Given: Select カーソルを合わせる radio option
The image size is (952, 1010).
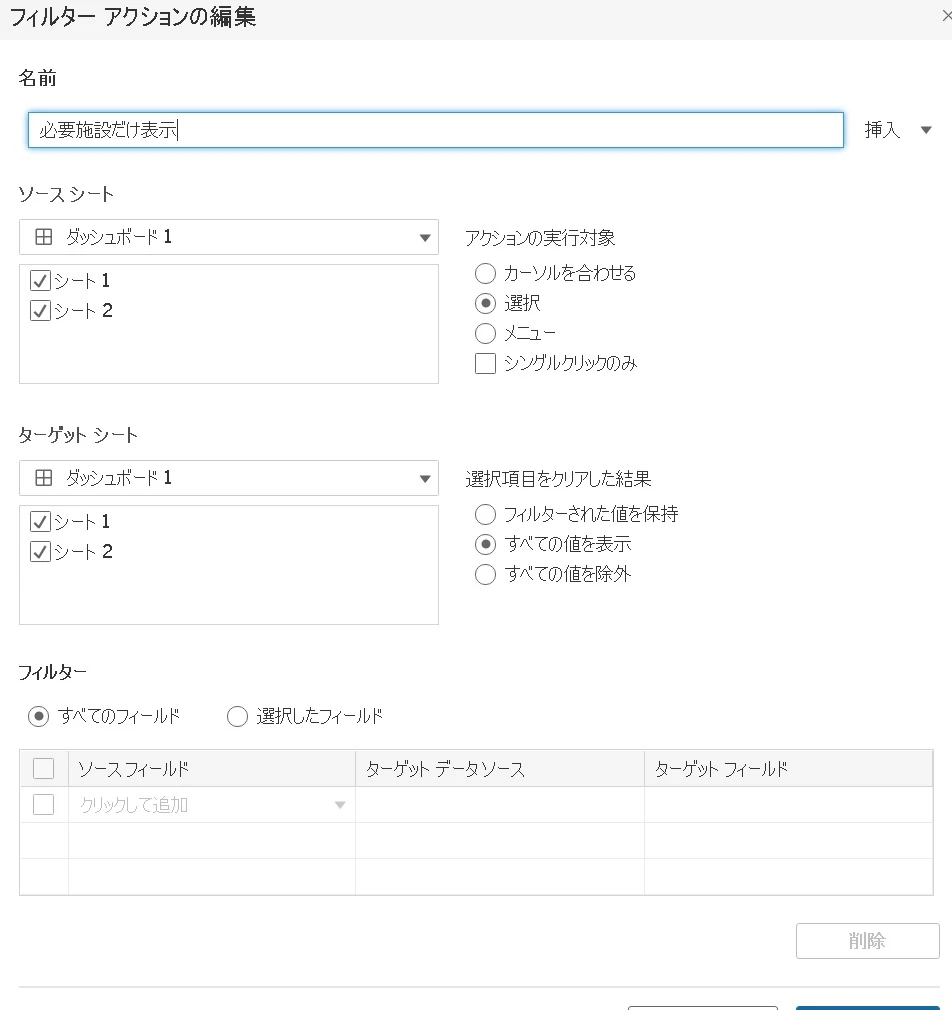Looking at the screenshot, I should click(485, 273).
